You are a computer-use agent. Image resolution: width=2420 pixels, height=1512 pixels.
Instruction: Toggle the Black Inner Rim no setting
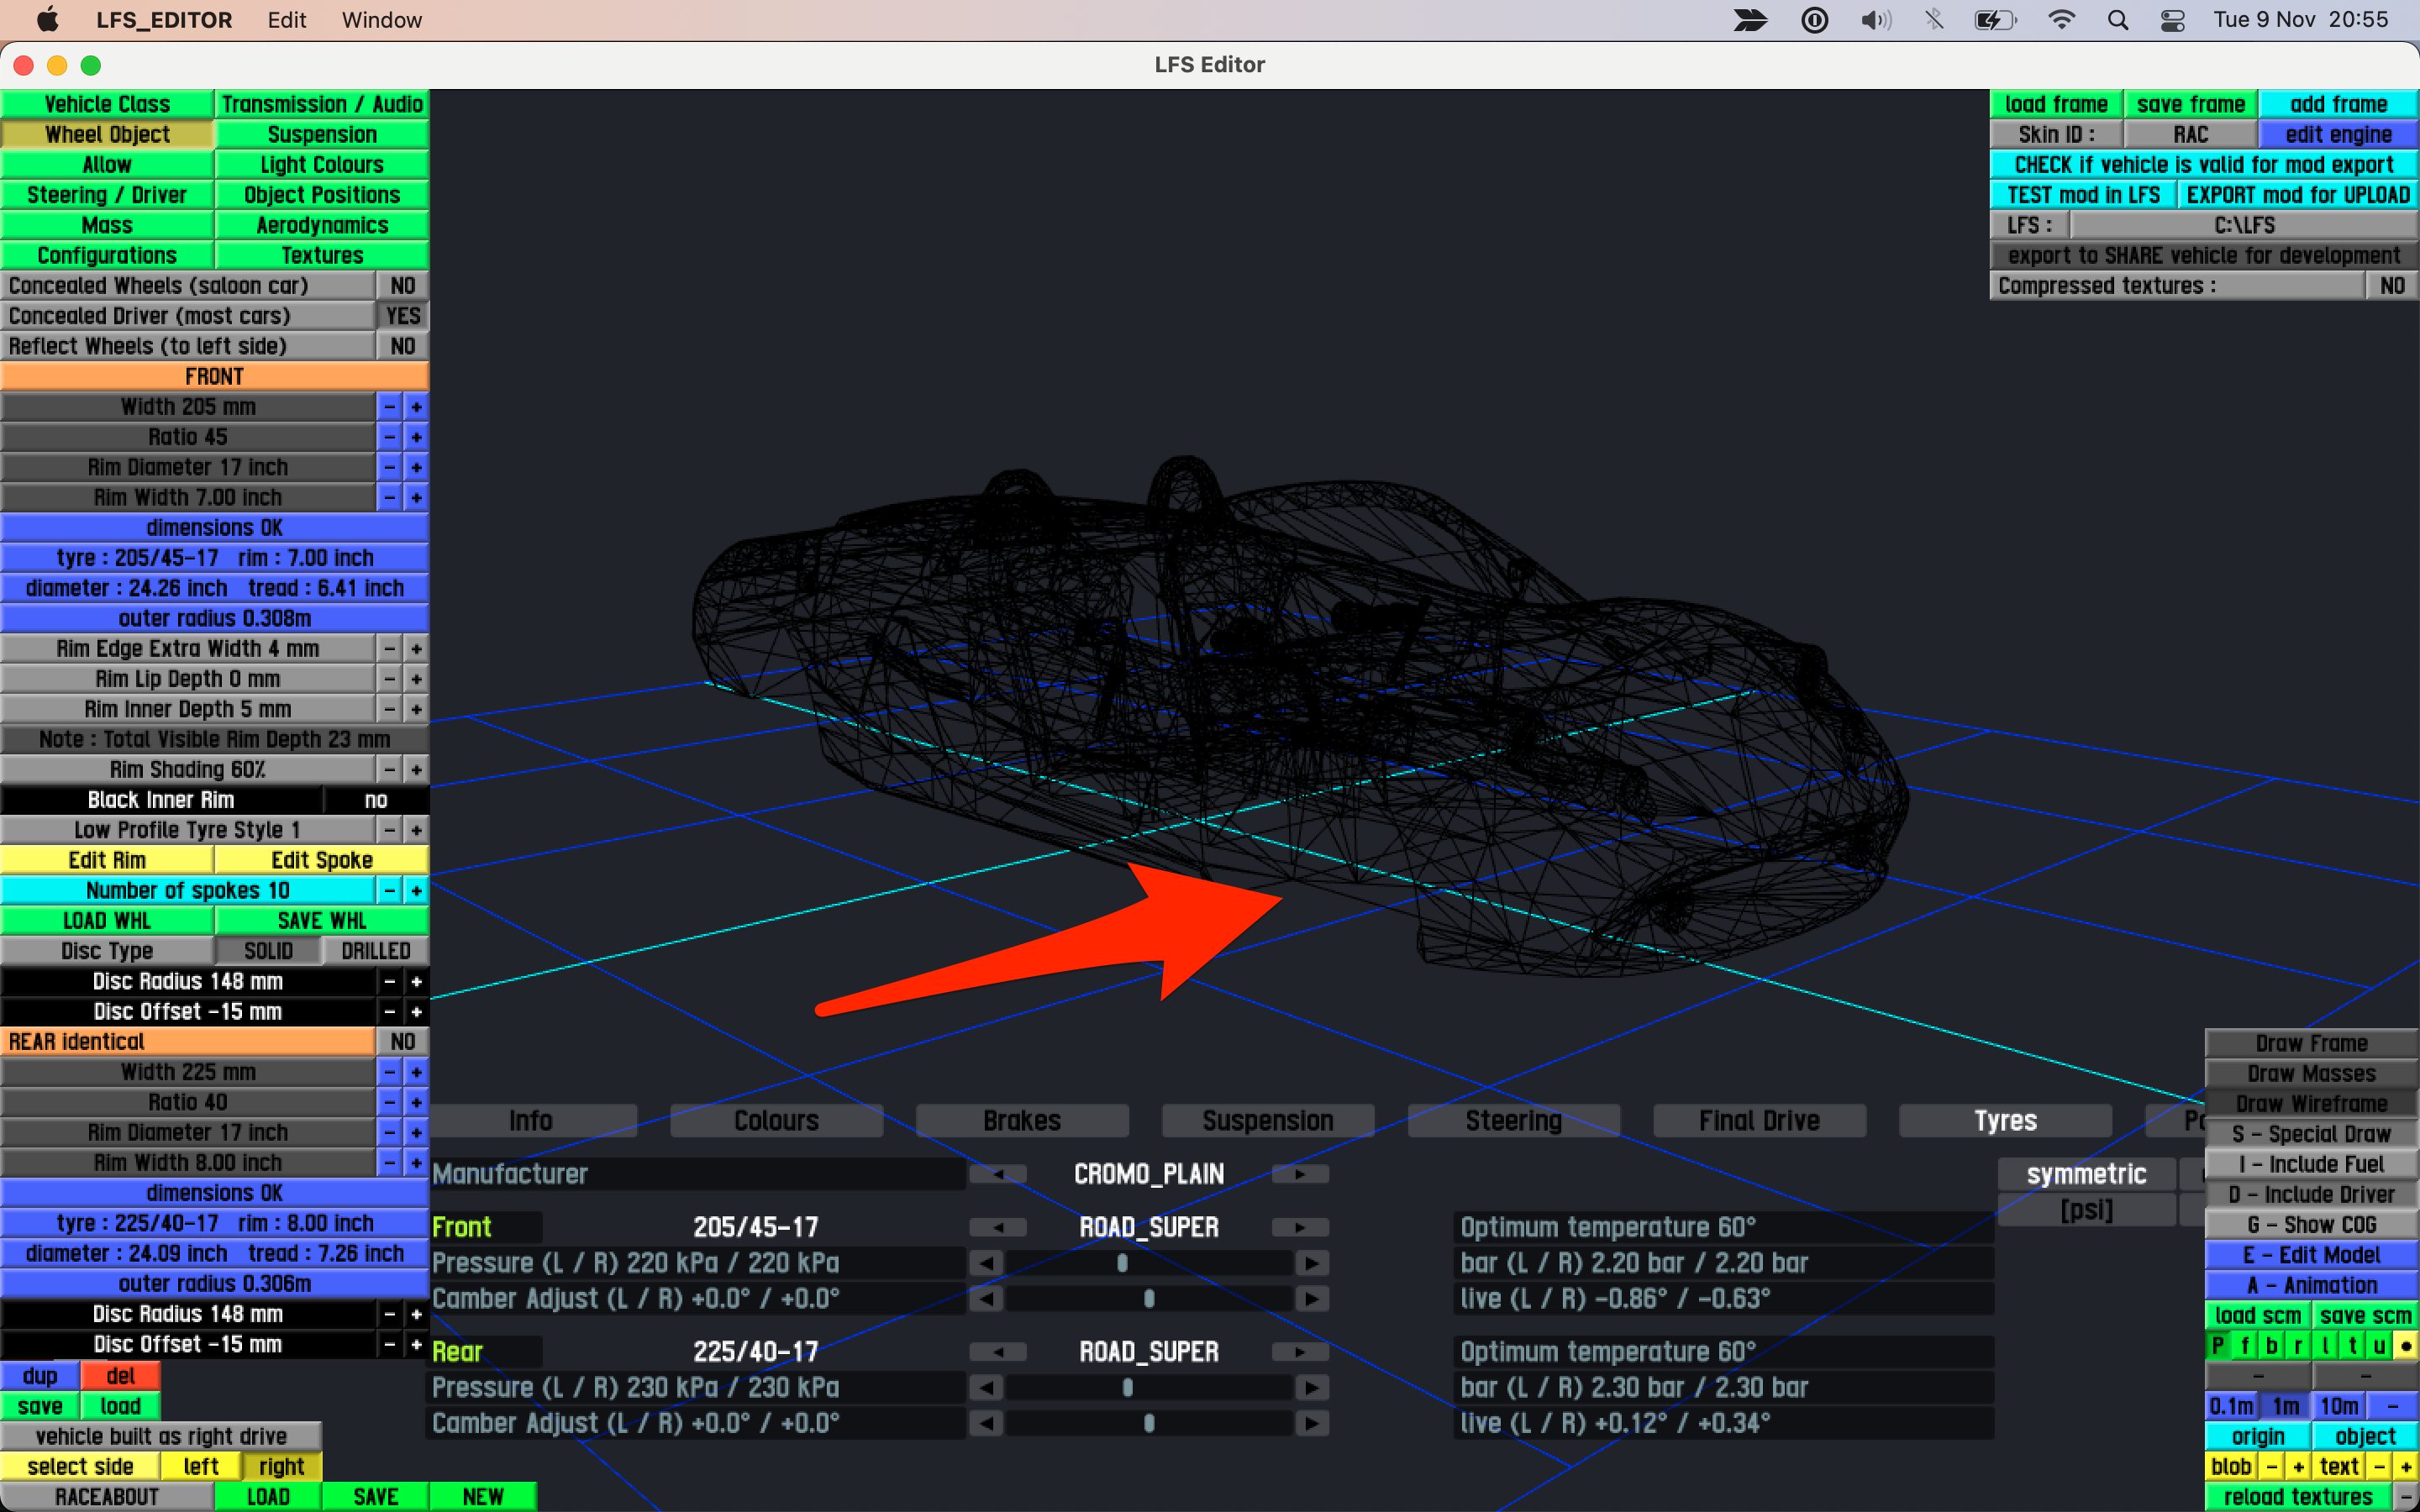point(375,800)
